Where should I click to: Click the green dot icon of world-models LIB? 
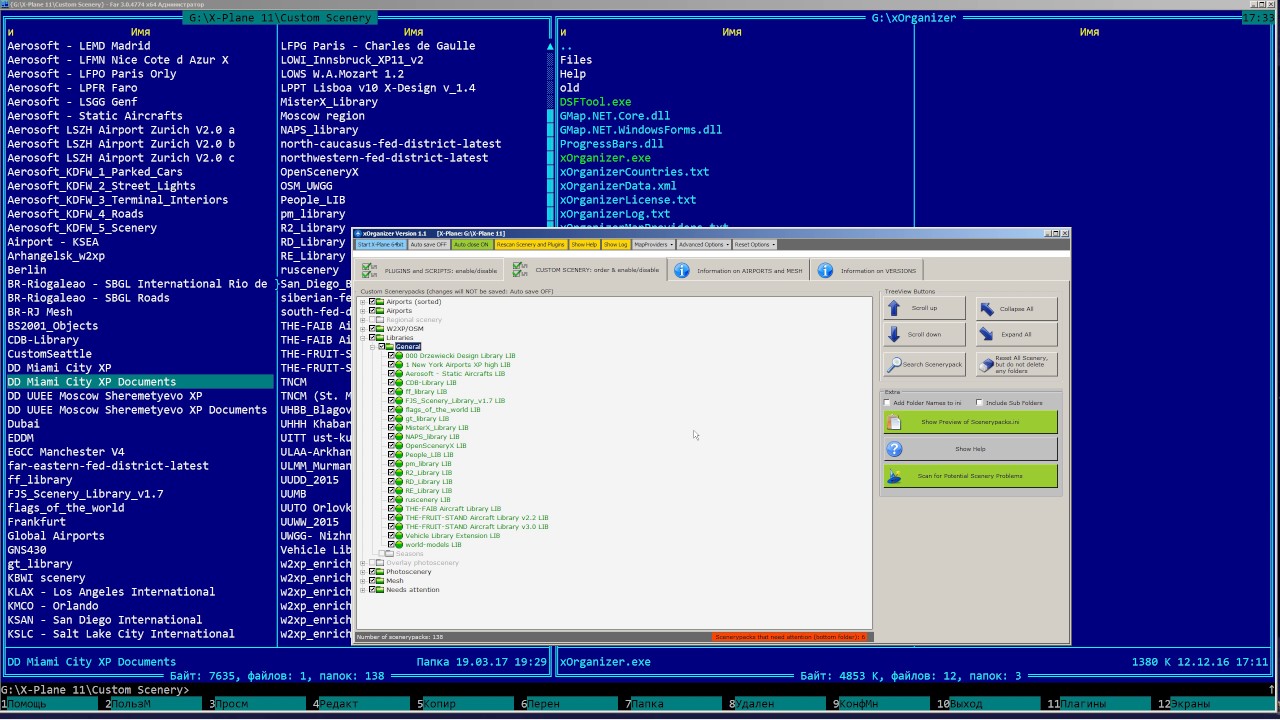pyautogui.click(x=400, y=544)
